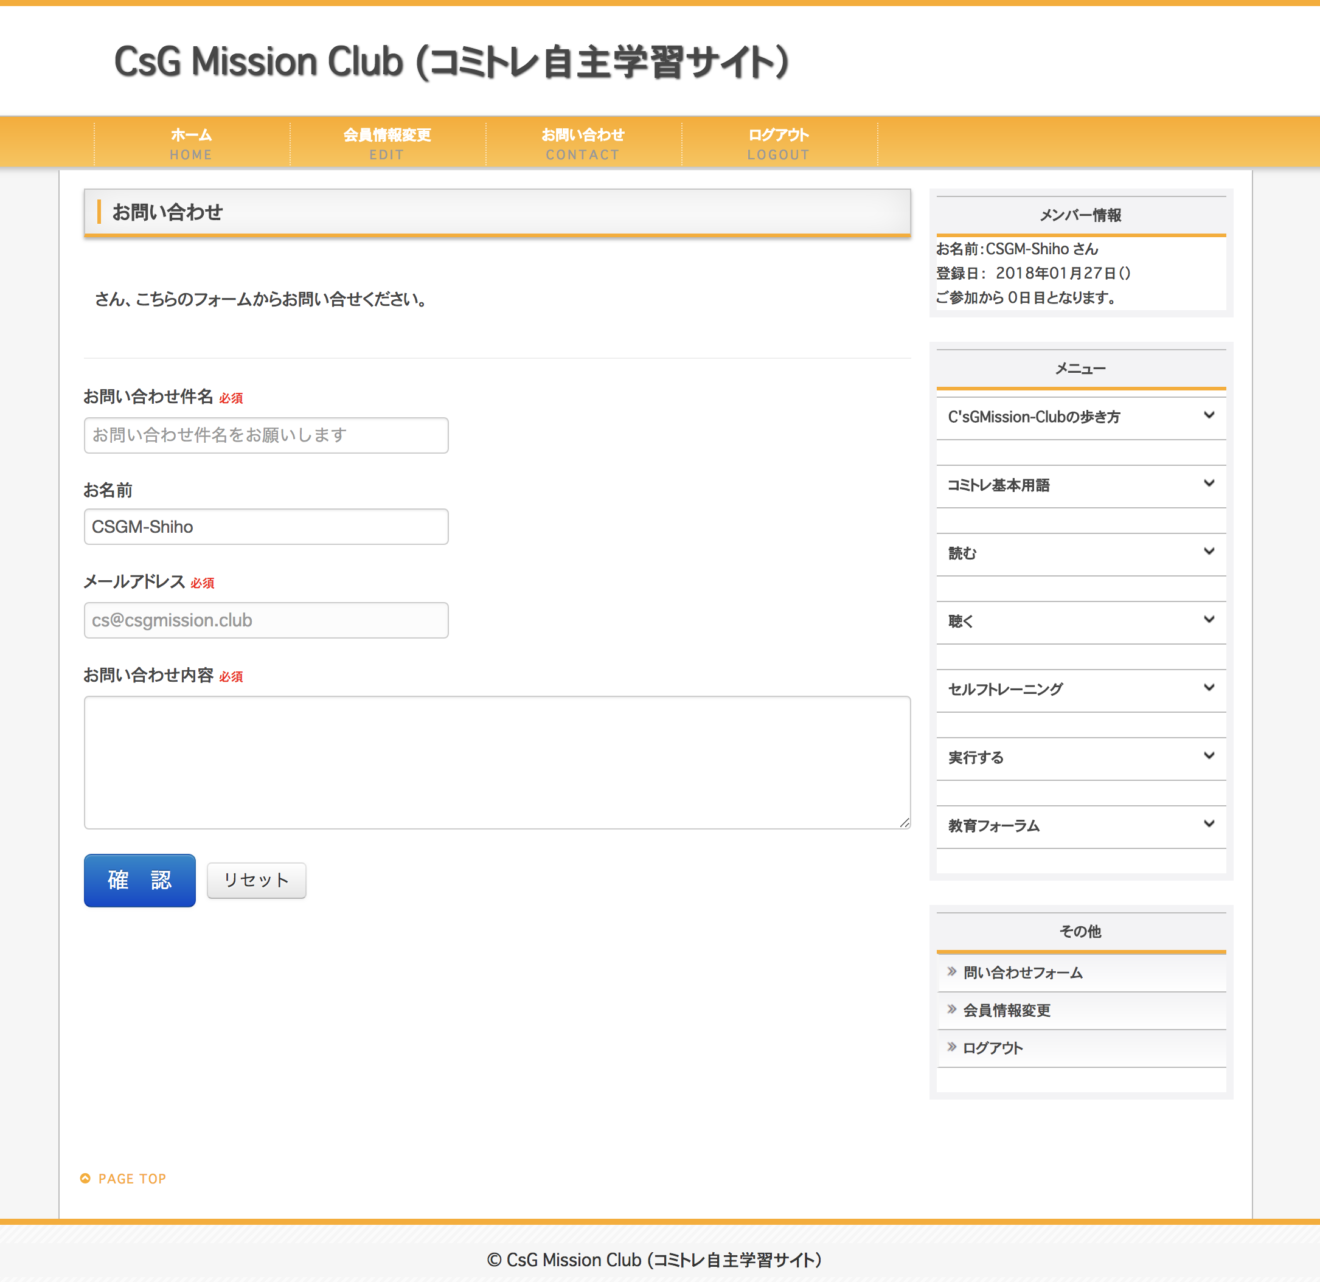Expand C'sGMission-Clubの歩き方 chevron
Screen dimensions: 1320x1282
point(1209,415)
